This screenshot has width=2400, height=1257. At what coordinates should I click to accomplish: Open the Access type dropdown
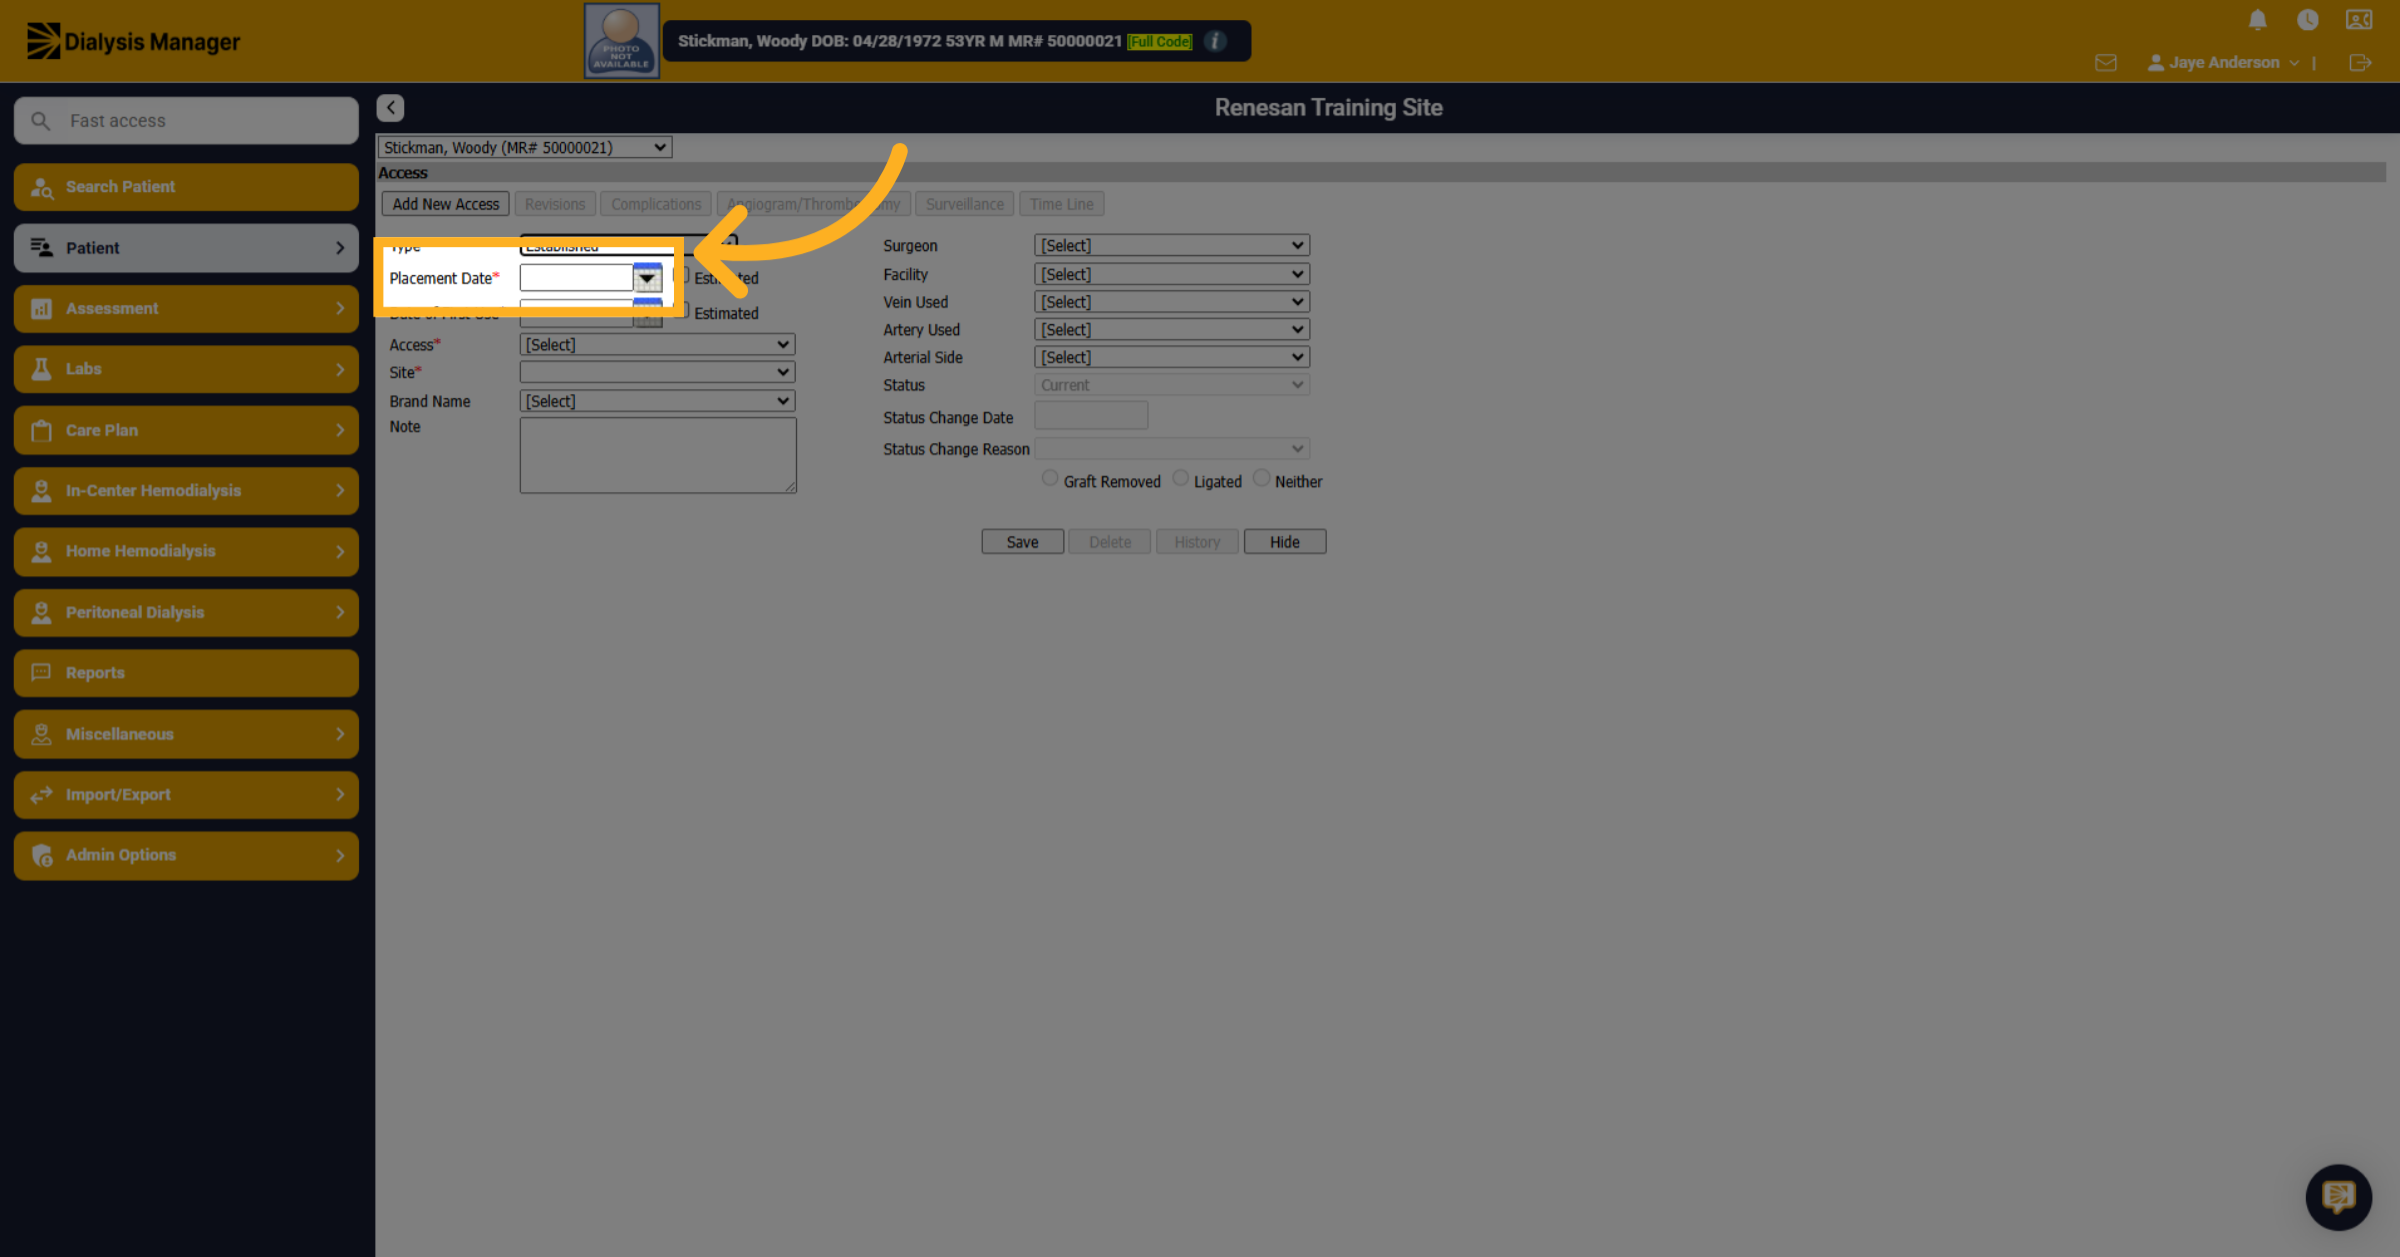click(x=657, y=344)
